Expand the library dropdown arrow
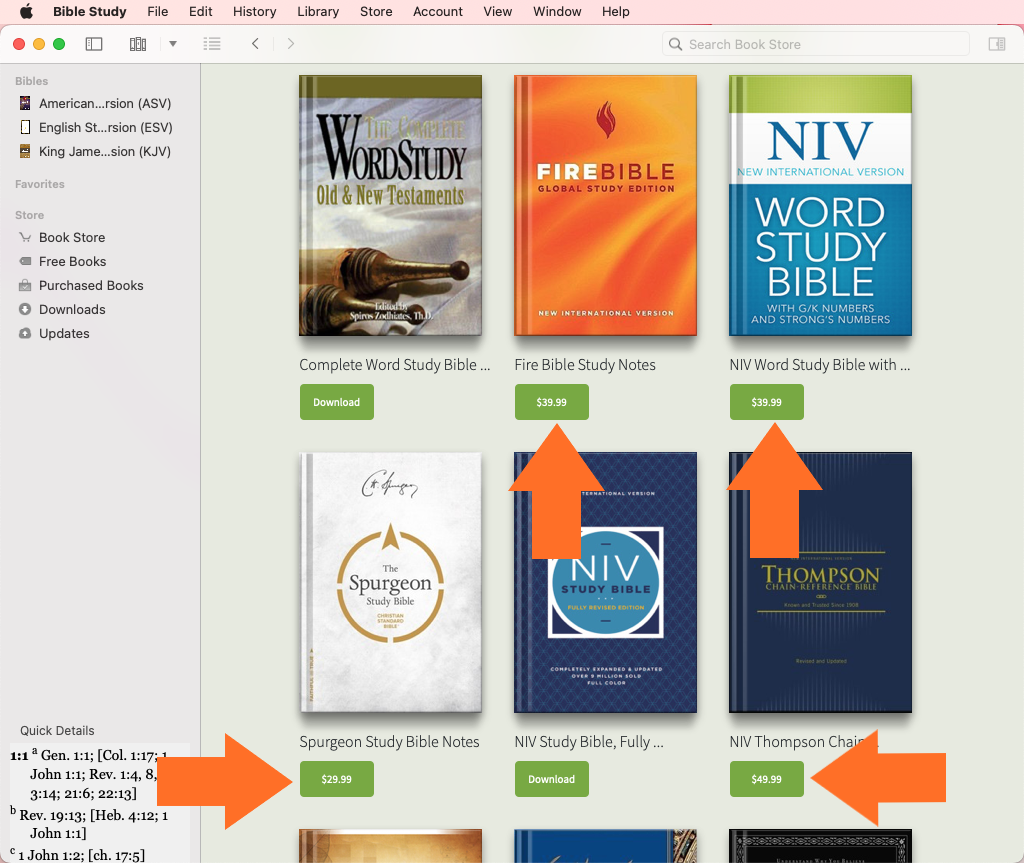1024x863 pixels. coord(173,44)
